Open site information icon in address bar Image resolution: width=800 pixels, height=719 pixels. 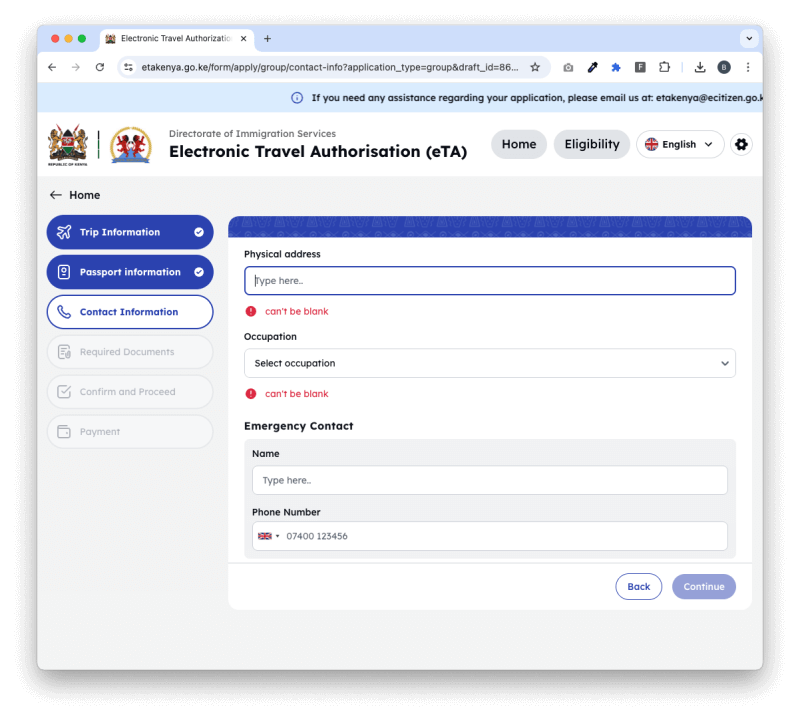pyautogui.click(x=129, y=67)
